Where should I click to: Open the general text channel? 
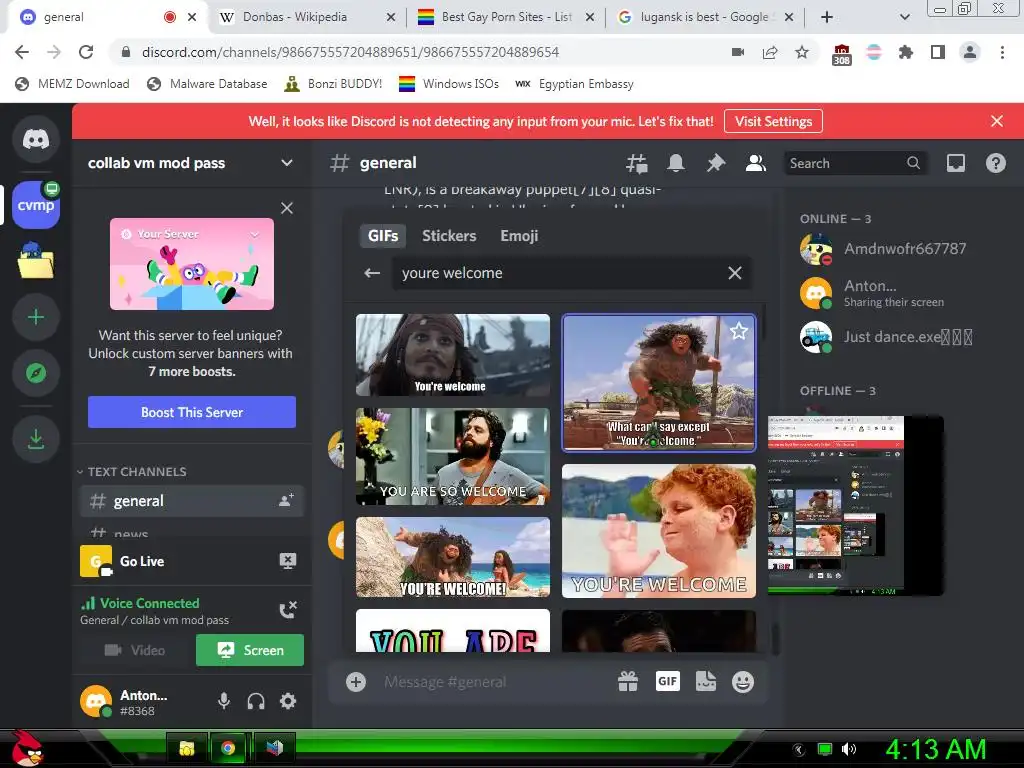pos(191,501)
